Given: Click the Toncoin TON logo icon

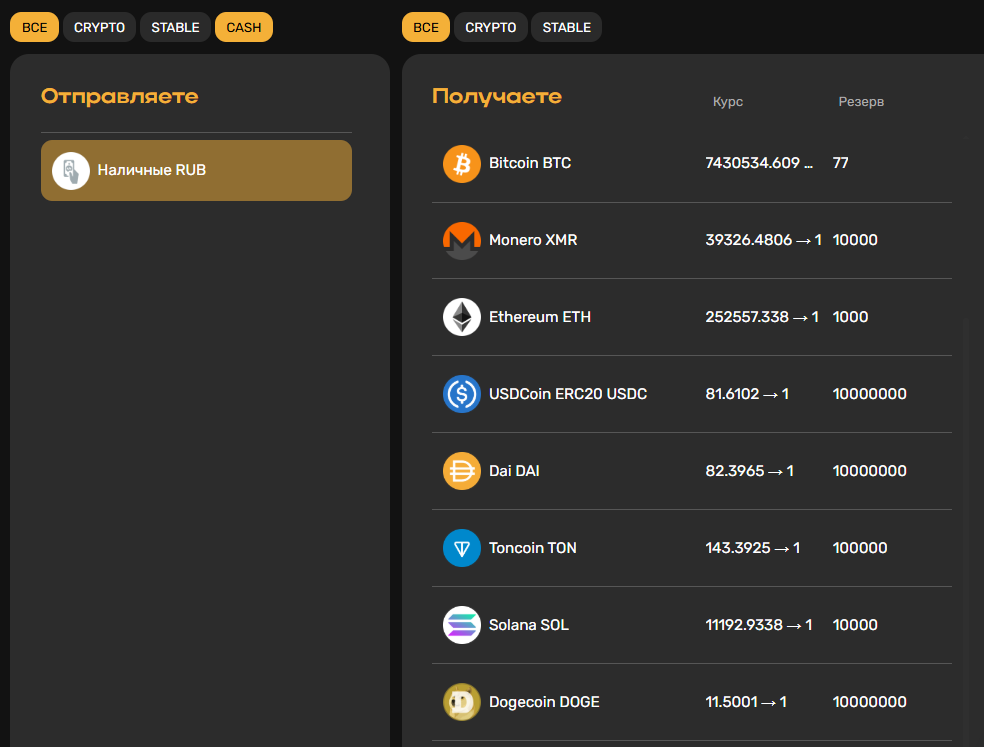Looking at the screenshot, I should pos(462,548).
